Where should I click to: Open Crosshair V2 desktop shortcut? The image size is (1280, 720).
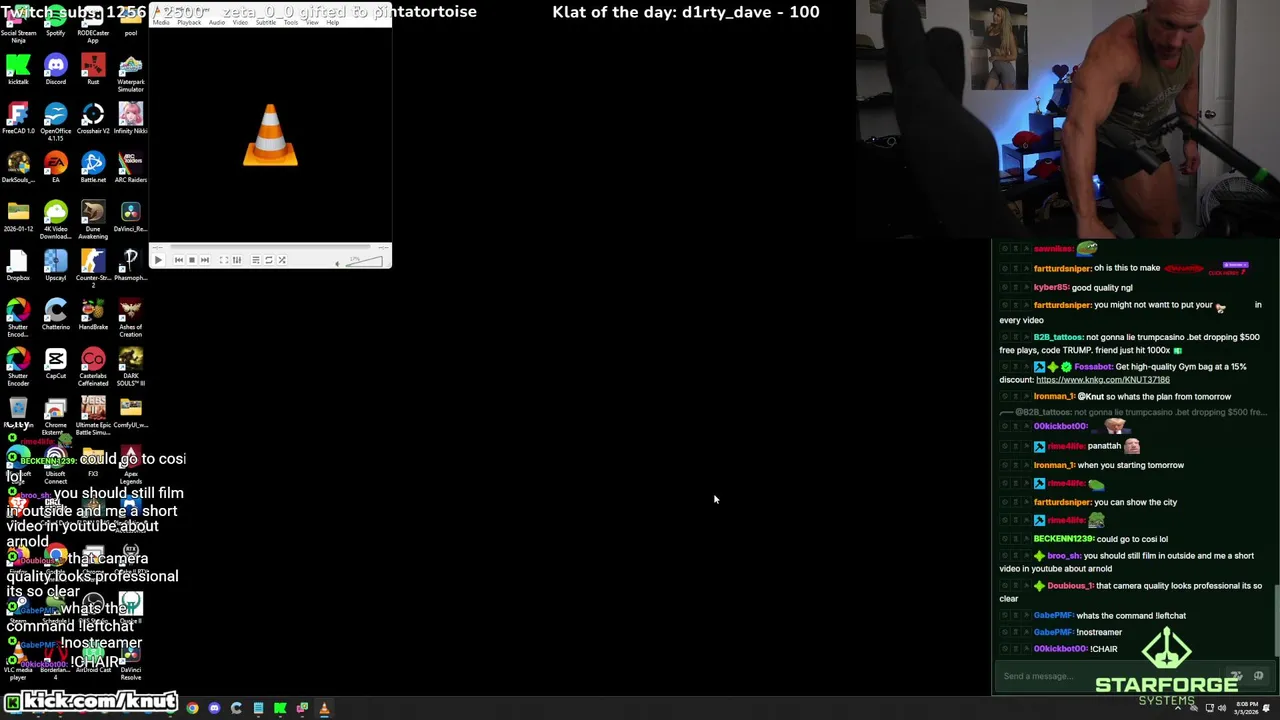pyautogui.click(x=93, y=118)
